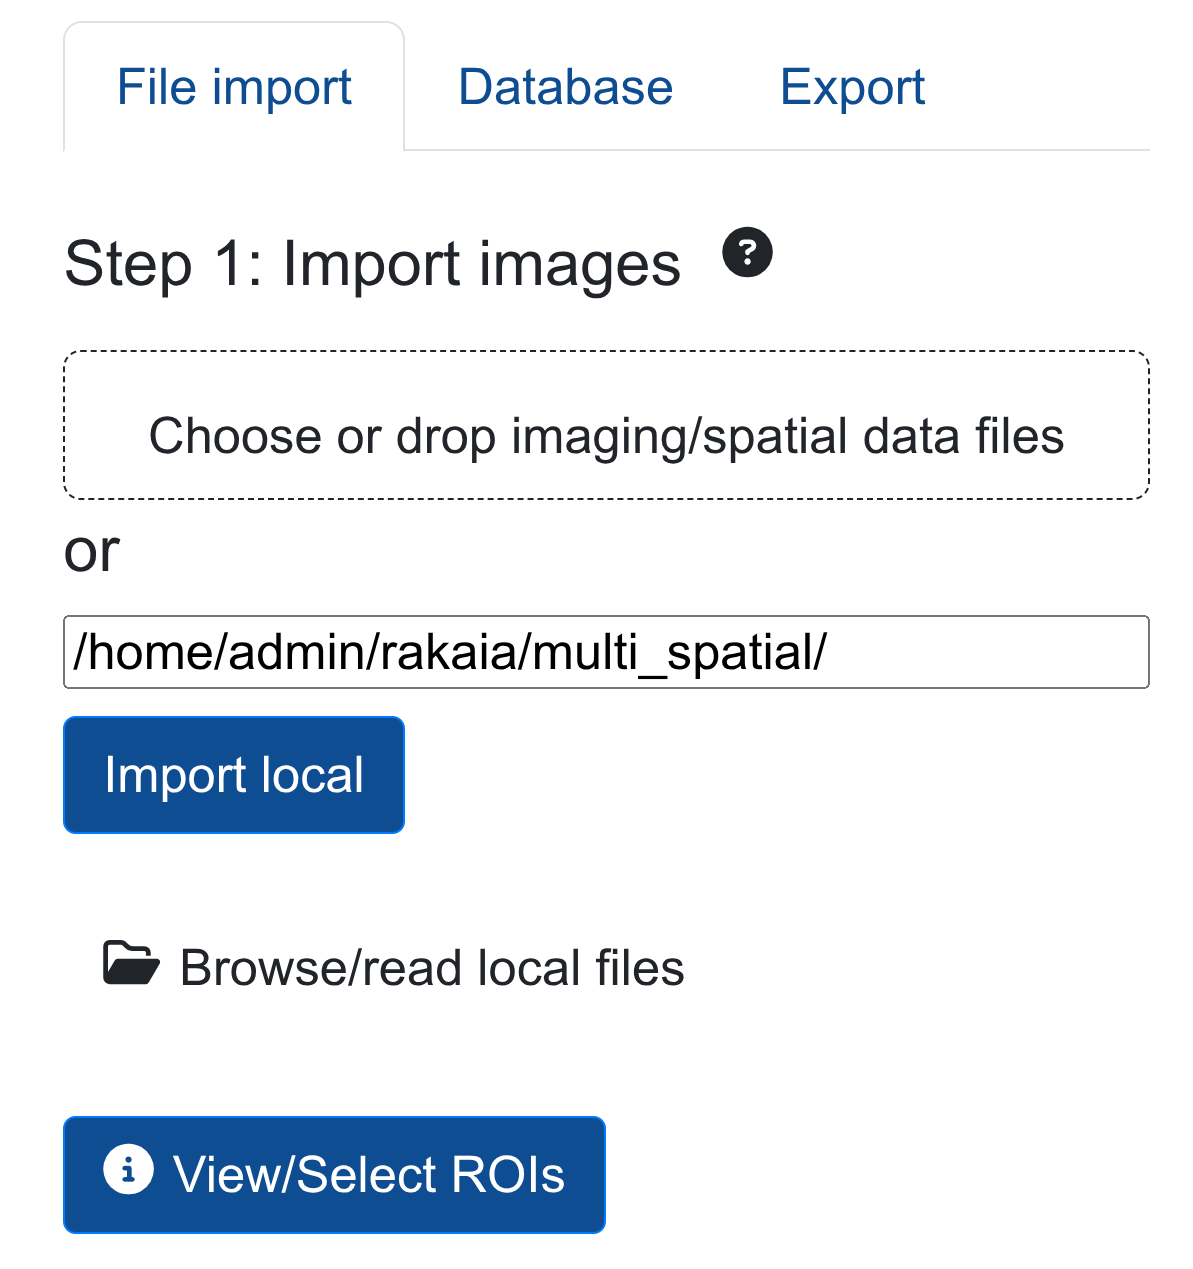The height and width of the screenshot is (1269, 1193).
Task: Click "/home" at start of path field
Action: (112, 652)
